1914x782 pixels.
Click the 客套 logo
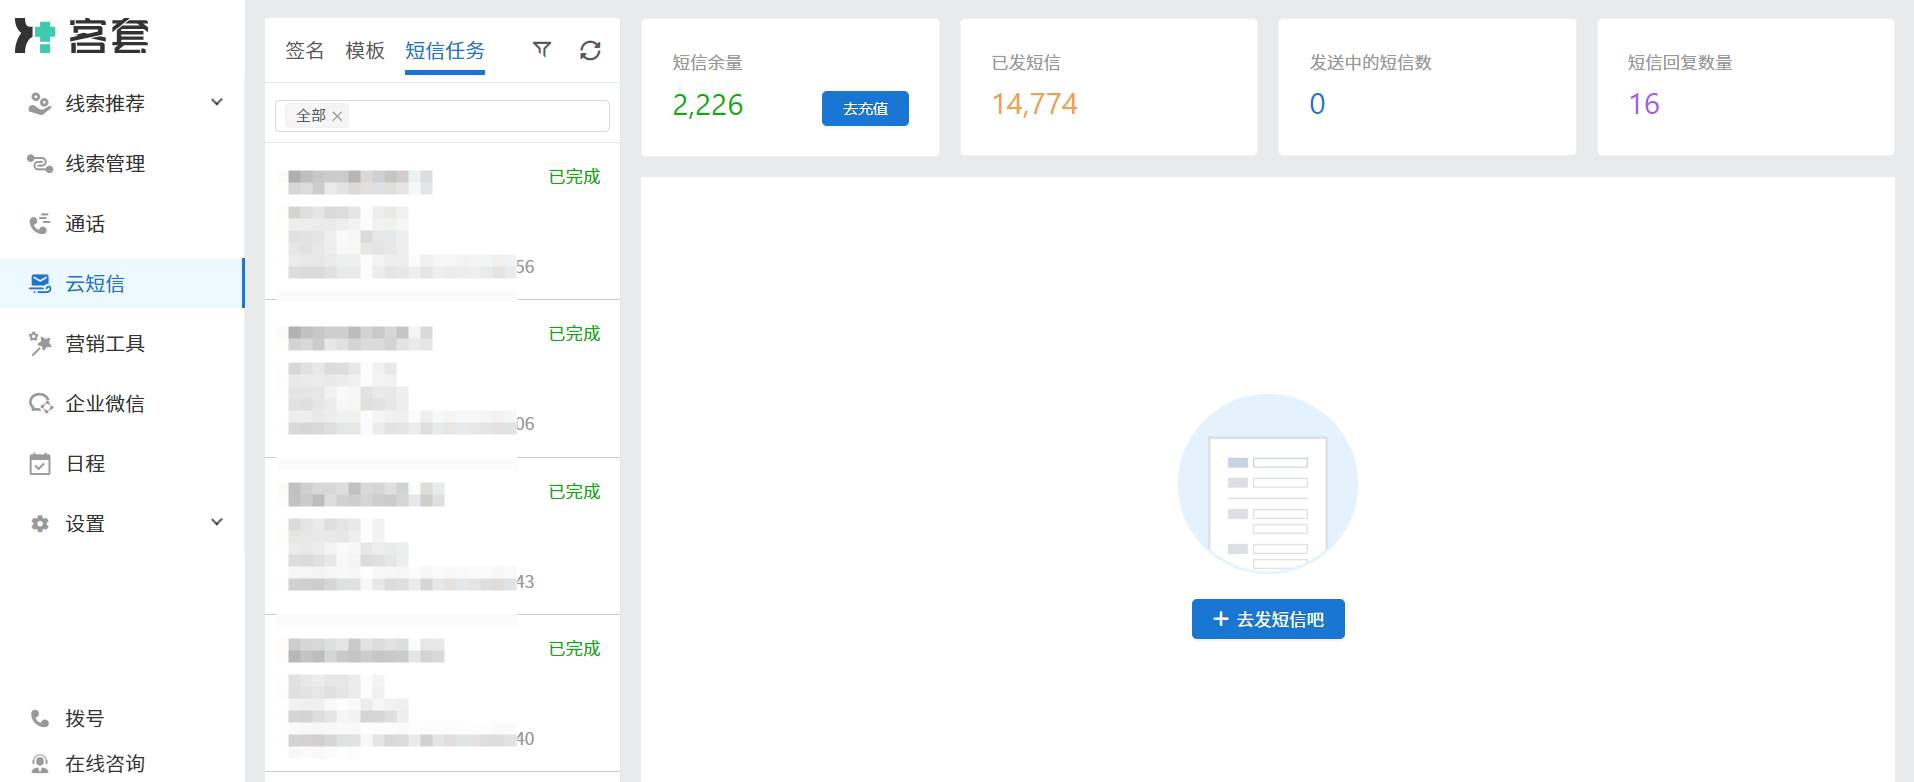[82, 37]
